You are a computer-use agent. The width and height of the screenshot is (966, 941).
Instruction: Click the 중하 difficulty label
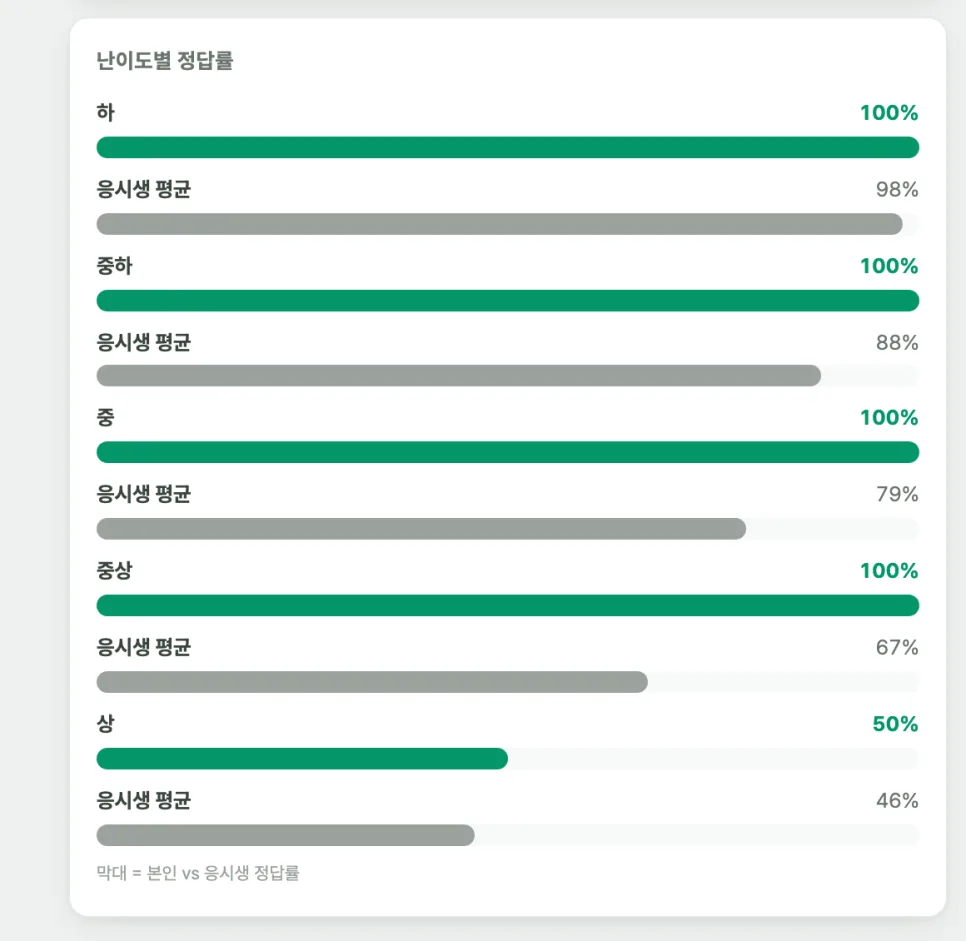115,266
